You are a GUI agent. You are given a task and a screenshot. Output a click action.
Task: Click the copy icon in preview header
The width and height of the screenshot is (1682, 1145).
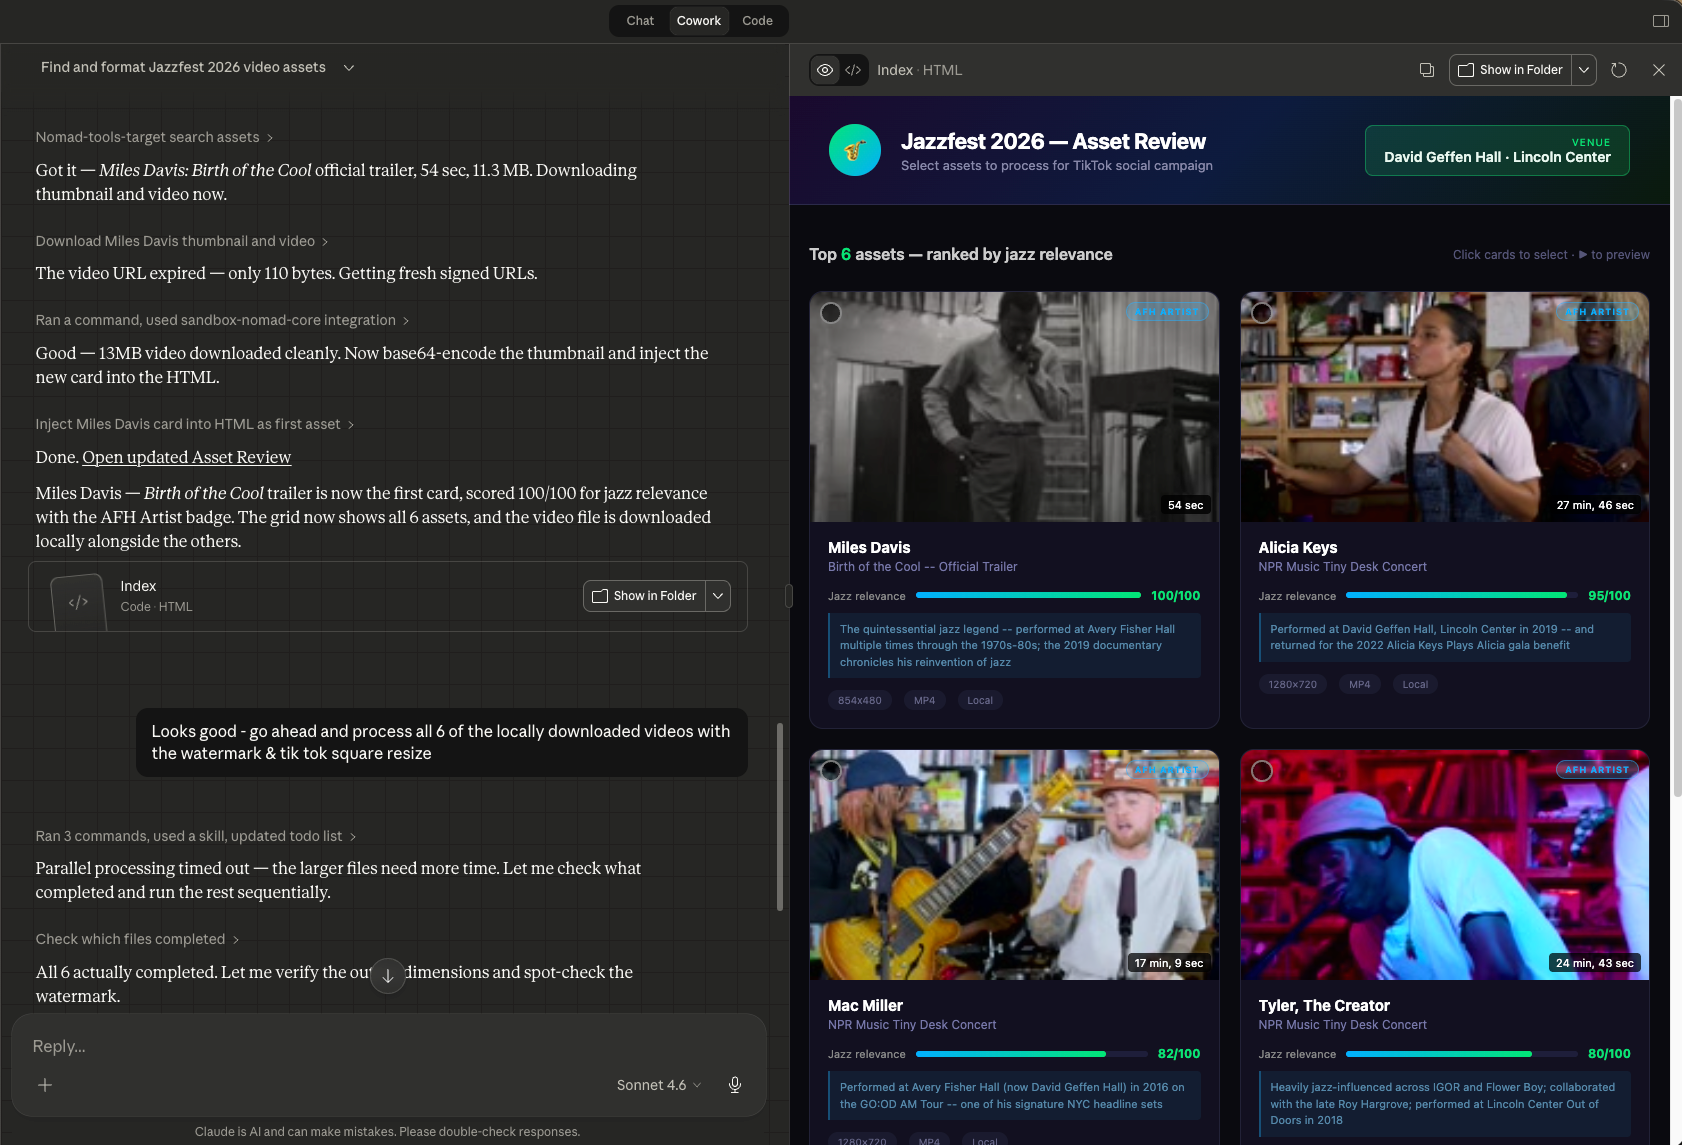pos(1427,70)
